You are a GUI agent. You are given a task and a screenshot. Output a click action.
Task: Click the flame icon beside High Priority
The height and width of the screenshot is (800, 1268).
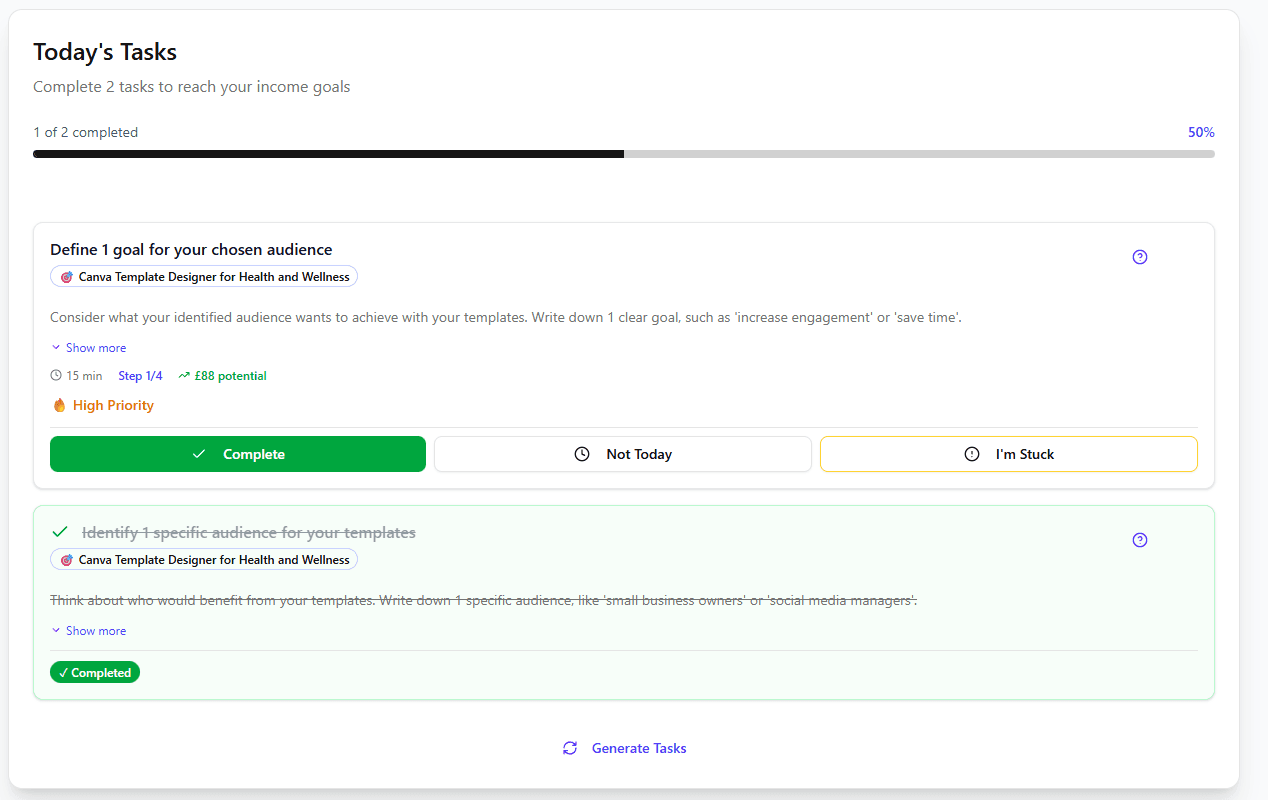coord(58,405)
